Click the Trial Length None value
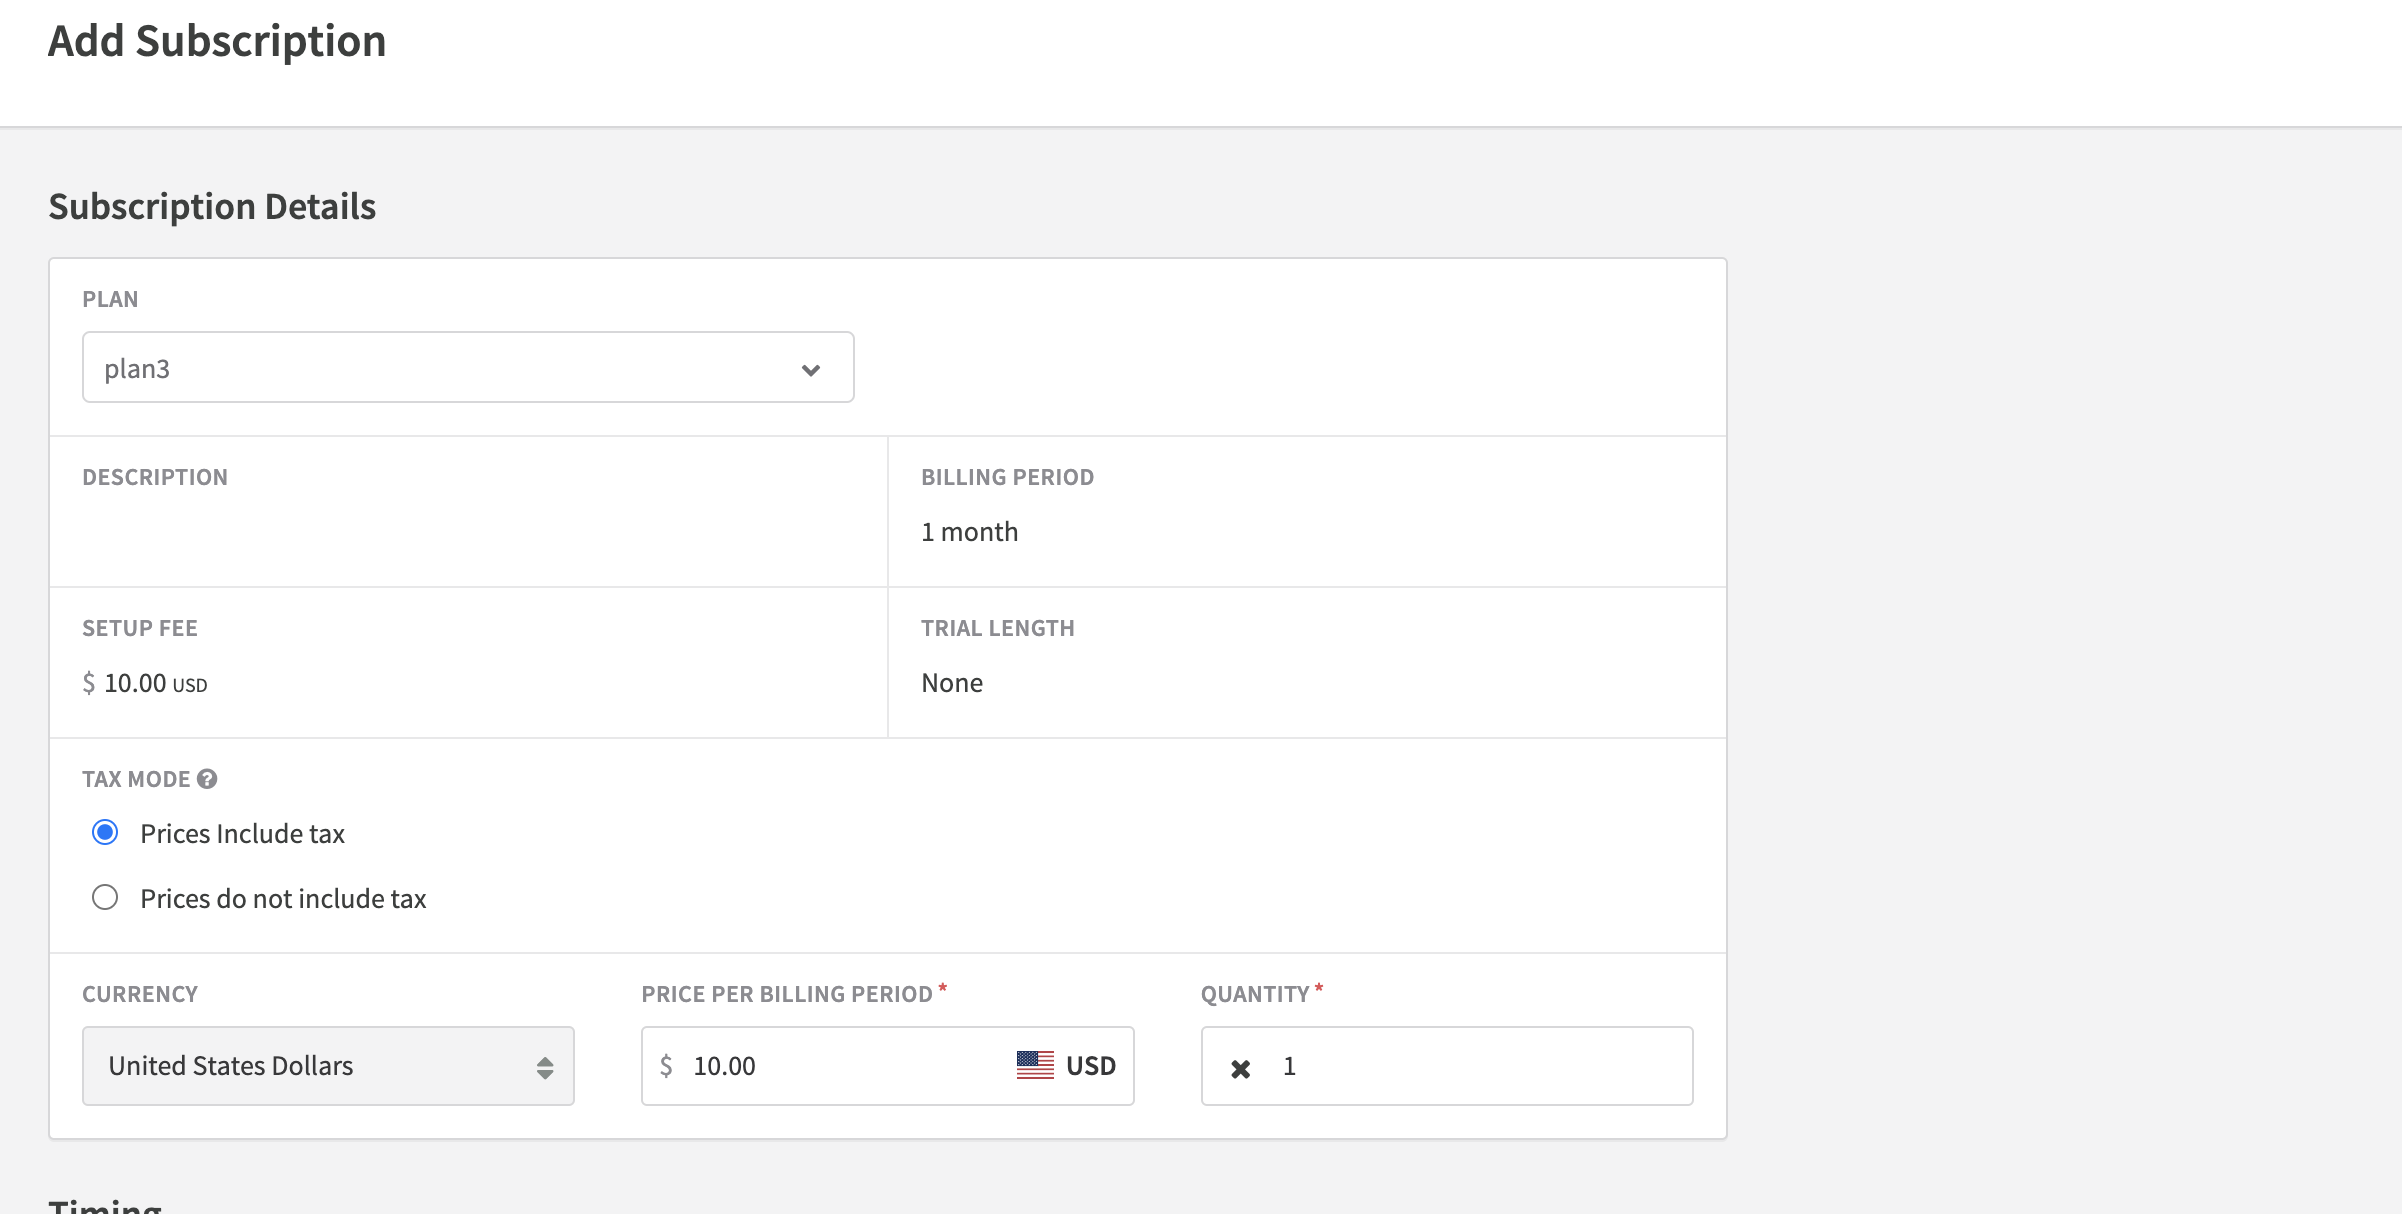The height and width of the screenshot is (1214, 2402). (951, 683)
